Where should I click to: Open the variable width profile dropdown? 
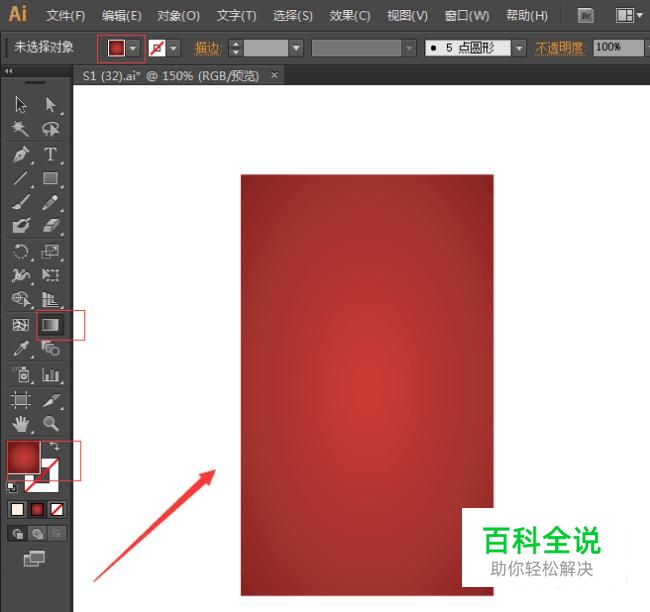click(409, 48)
